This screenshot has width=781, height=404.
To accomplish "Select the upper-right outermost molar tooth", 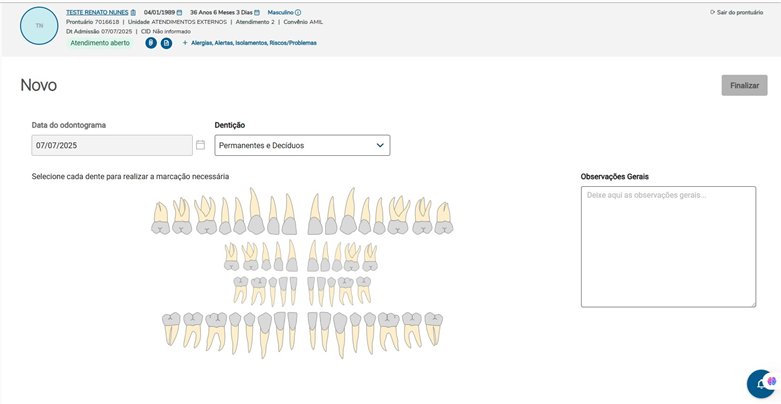I will (443, 218).
